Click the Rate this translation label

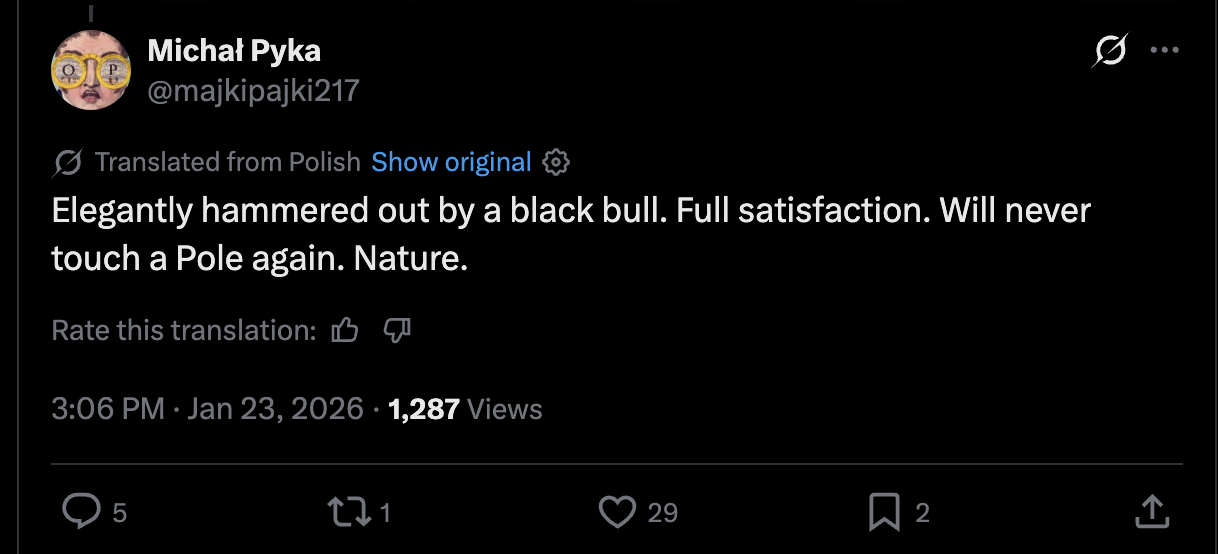pyautogui.click(x=184, y=330)
